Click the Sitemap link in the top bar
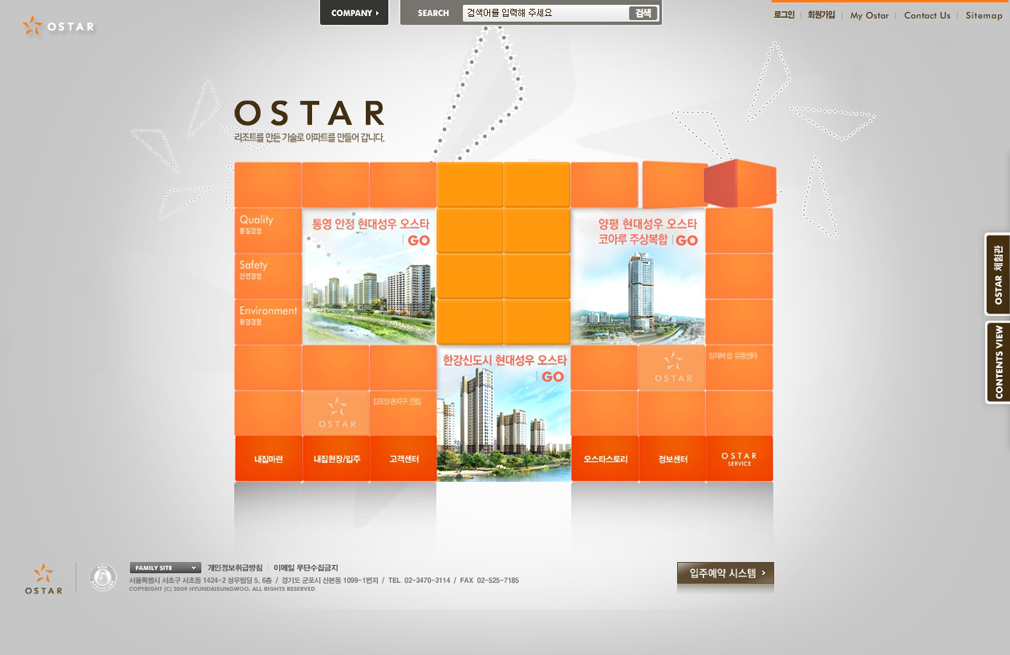This screenshot has height=655, width=1010. (x=983, y=16)
